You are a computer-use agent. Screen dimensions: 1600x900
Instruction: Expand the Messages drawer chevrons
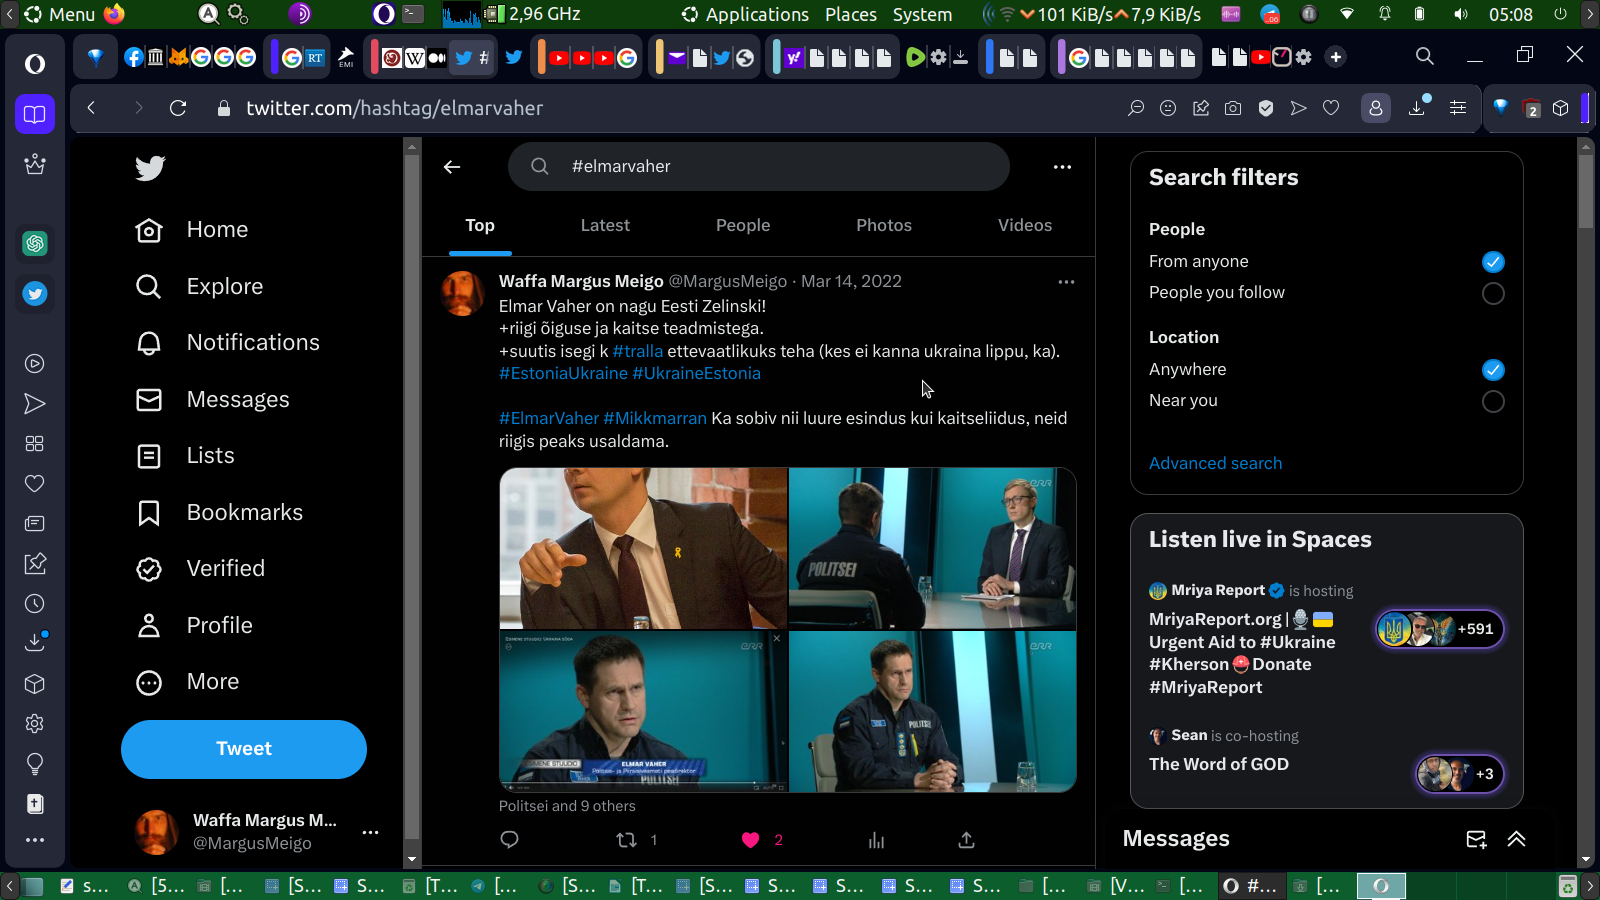1517,839
